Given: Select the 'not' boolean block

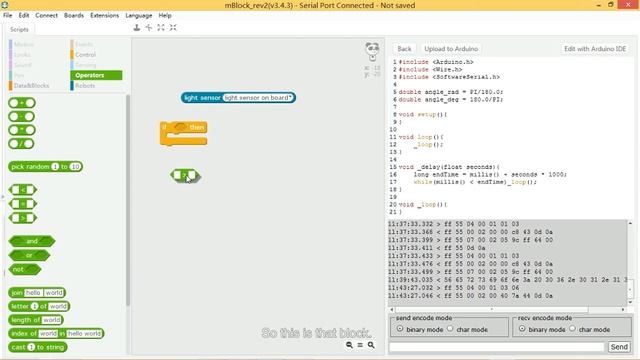Looking at the screenshot, I should [24, 269].
